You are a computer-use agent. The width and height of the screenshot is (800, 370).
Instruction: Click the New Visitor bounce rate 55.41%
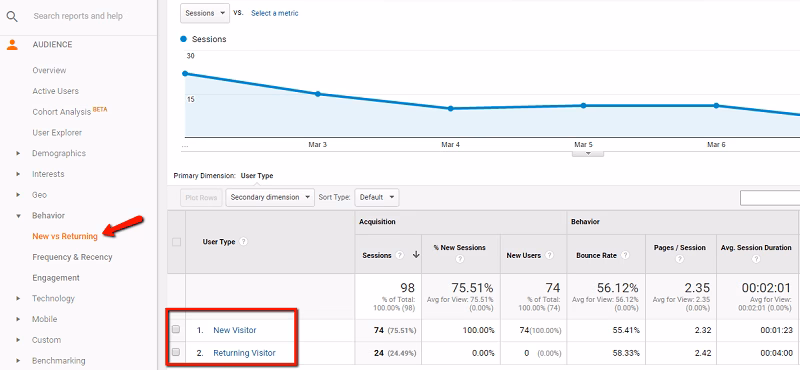point(626,330)
